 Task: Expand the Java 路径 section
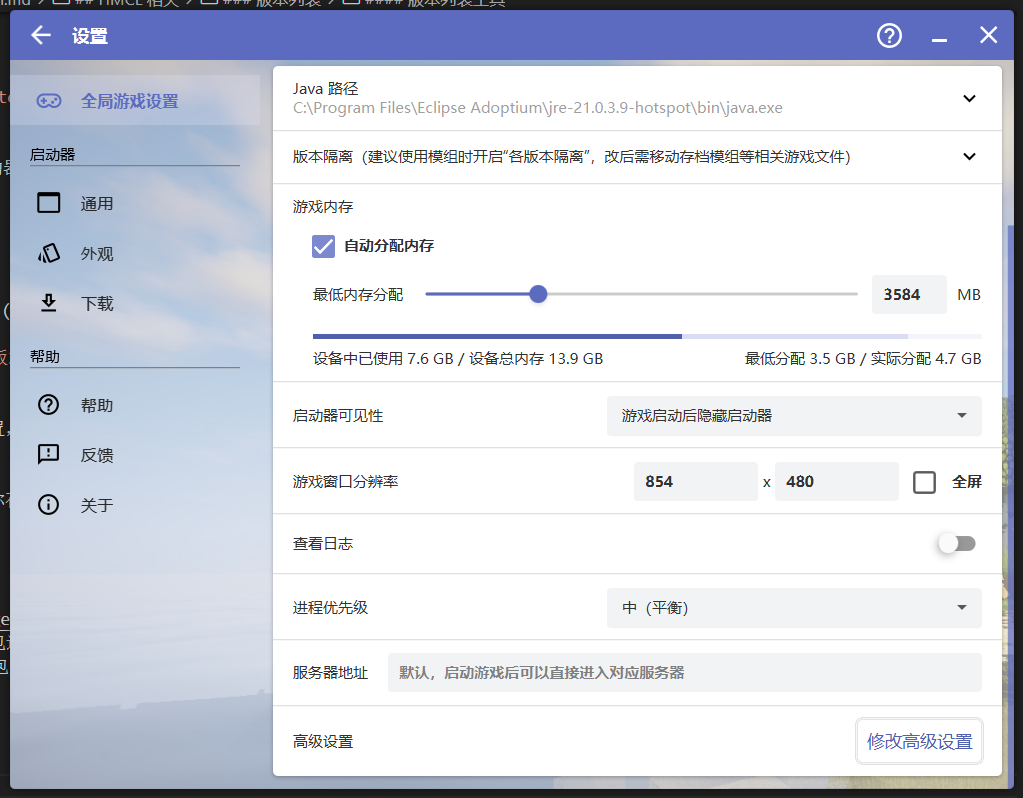tap(968, 99)
